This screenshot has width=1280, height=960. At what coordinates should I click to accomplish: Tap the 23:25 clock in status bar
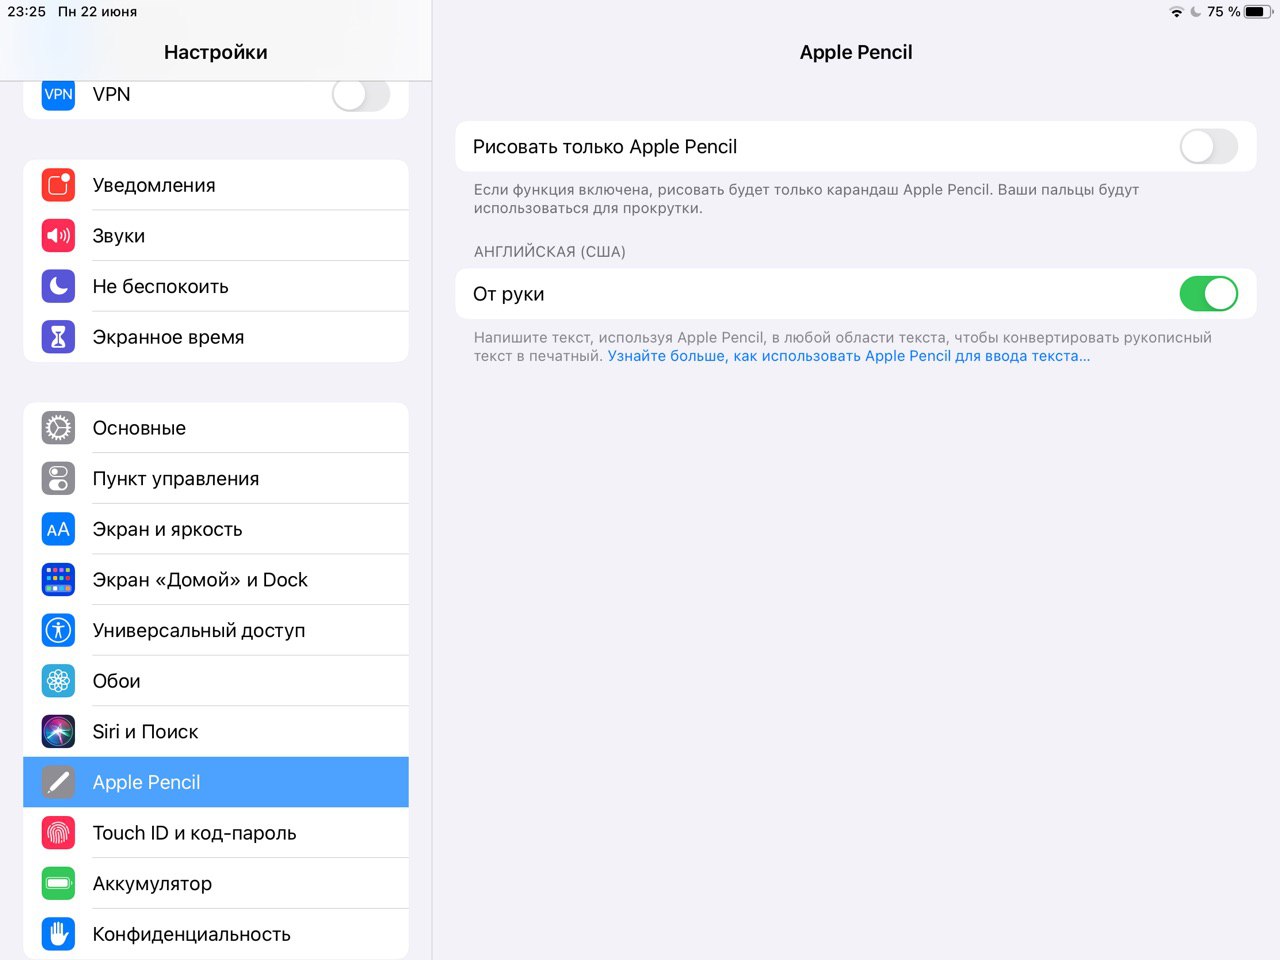(27, 12)
